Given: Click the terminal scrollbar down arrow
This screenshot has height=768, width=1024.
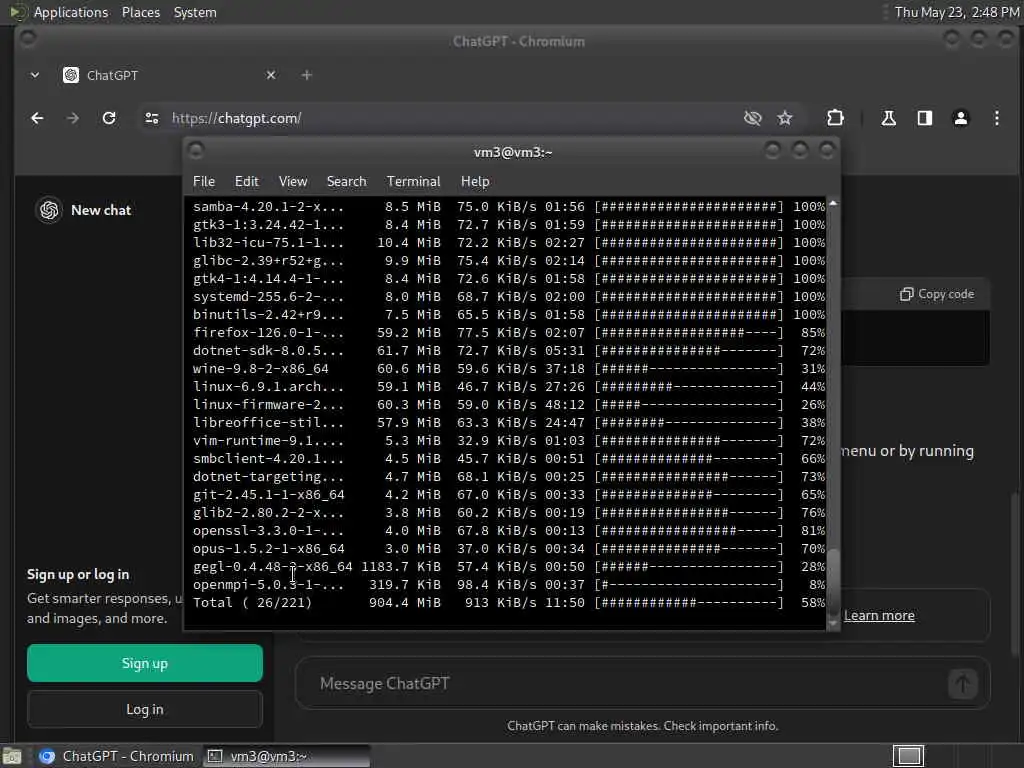Looking at the screenshot, I should (x=833, y=624).
